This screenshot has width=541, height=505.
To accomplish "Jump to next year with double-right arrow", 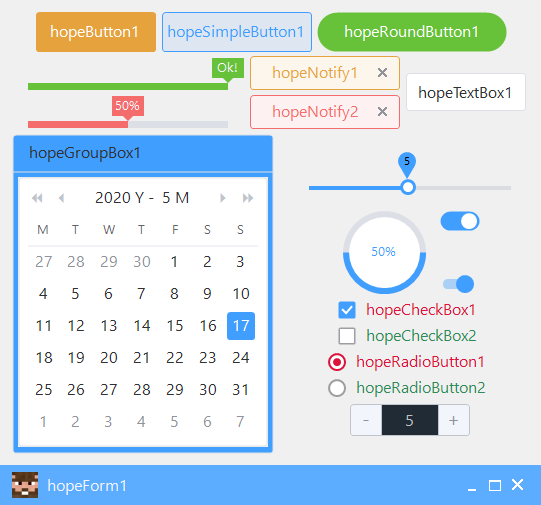I will (x=248, y=198).
